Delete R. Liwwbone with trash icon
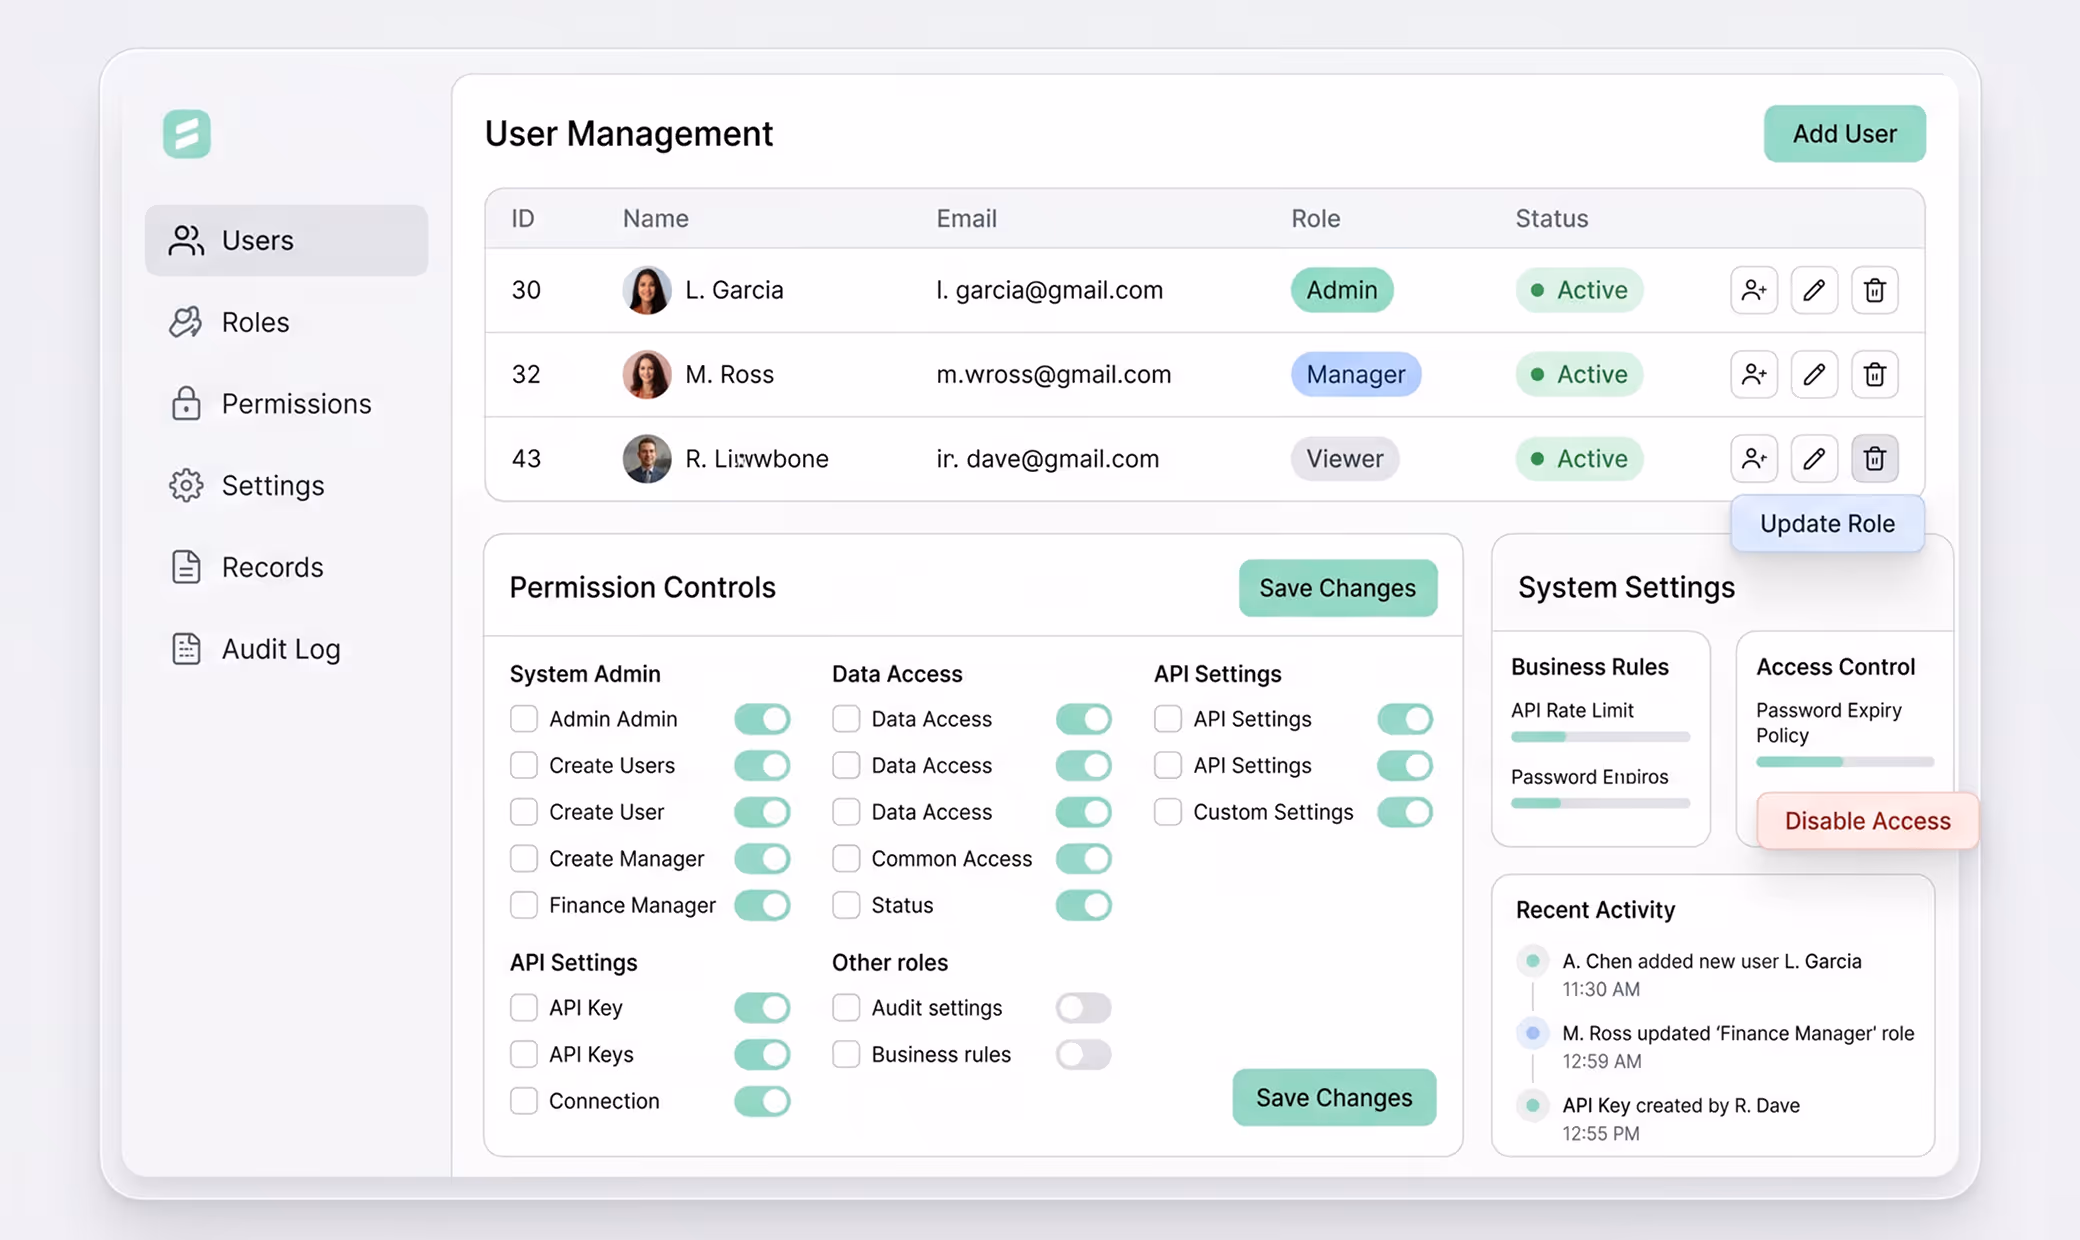This screenshot has height=1240, width=2080. point(1875,458)
